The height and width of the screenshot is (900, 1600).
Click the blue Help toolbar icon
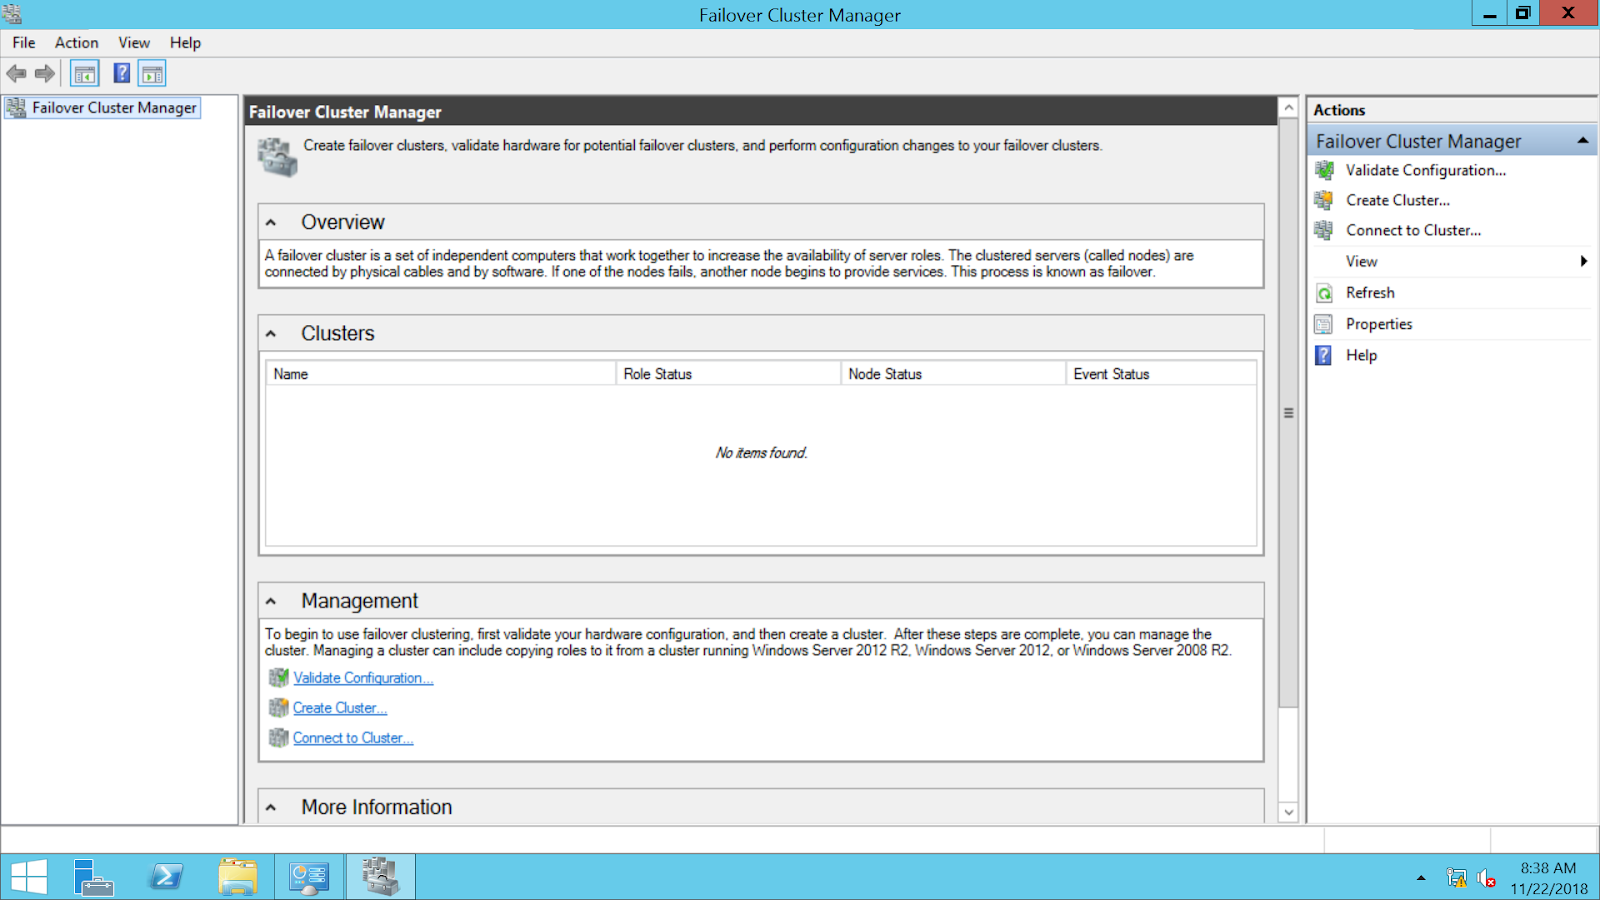click(122, 73)
